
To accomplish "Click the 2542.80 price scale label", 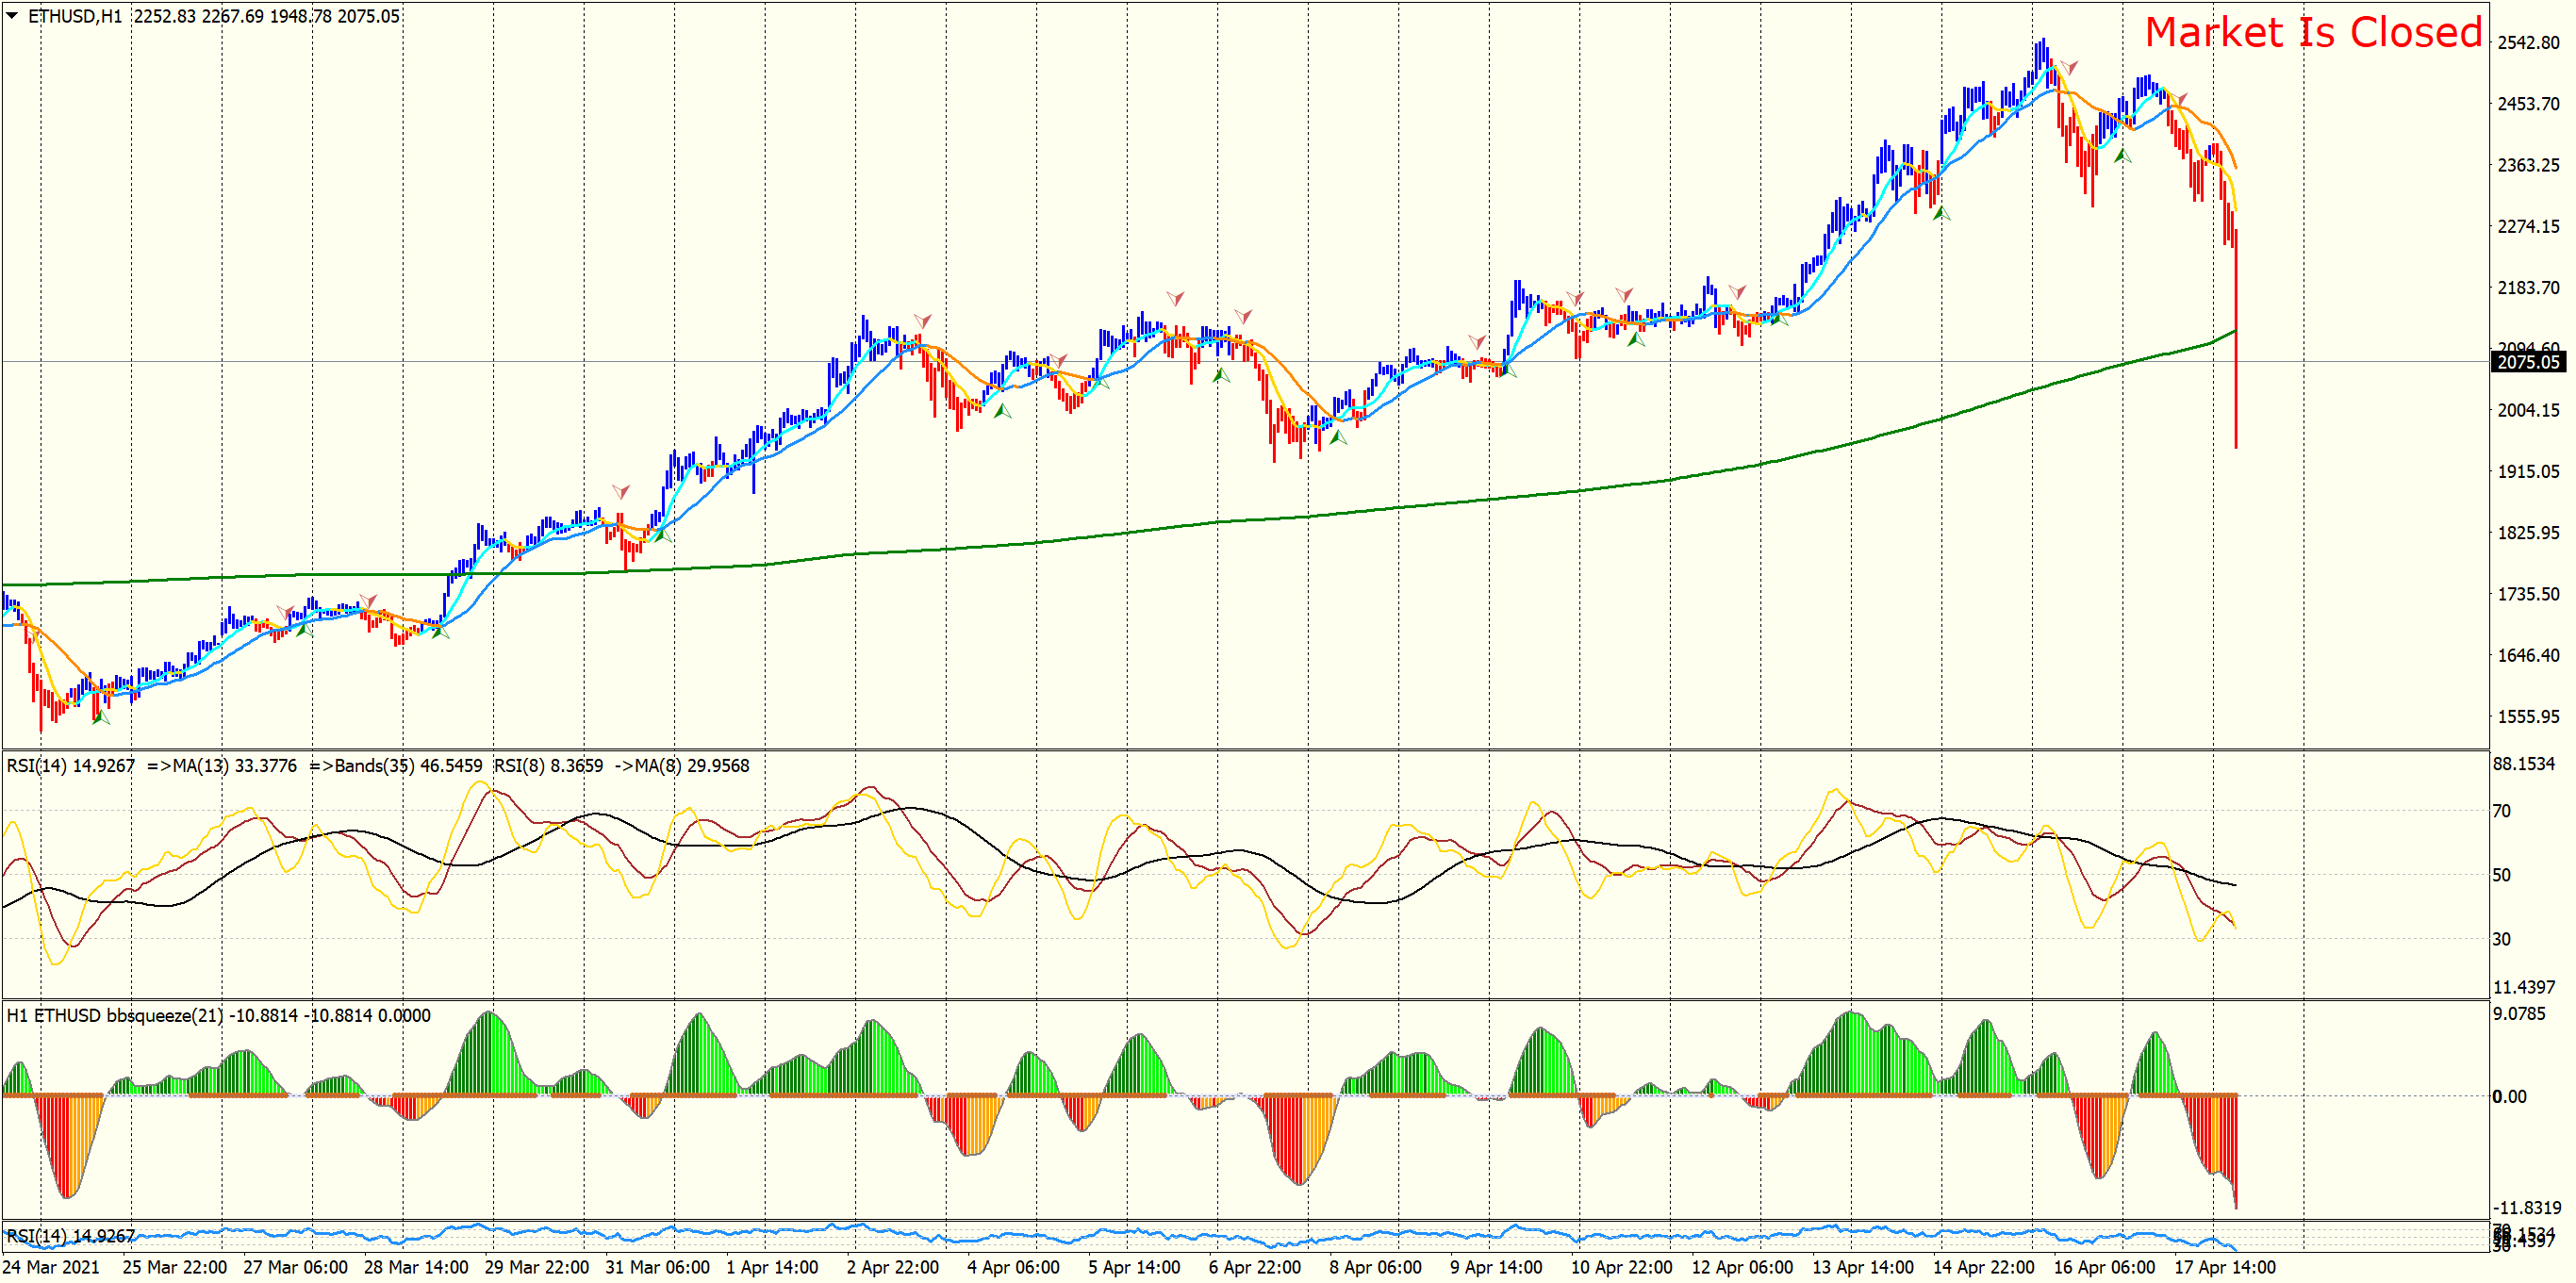I will 2528,42.
